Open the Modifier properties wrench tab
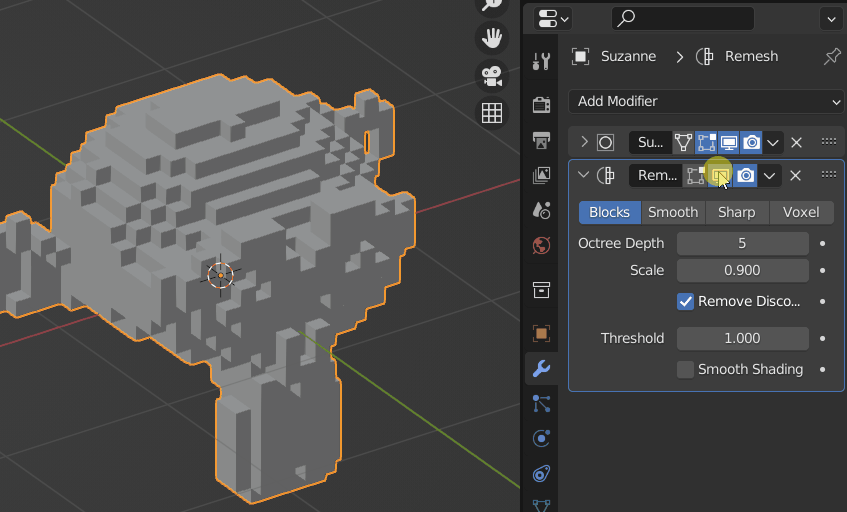 click(x=541, y=369)
